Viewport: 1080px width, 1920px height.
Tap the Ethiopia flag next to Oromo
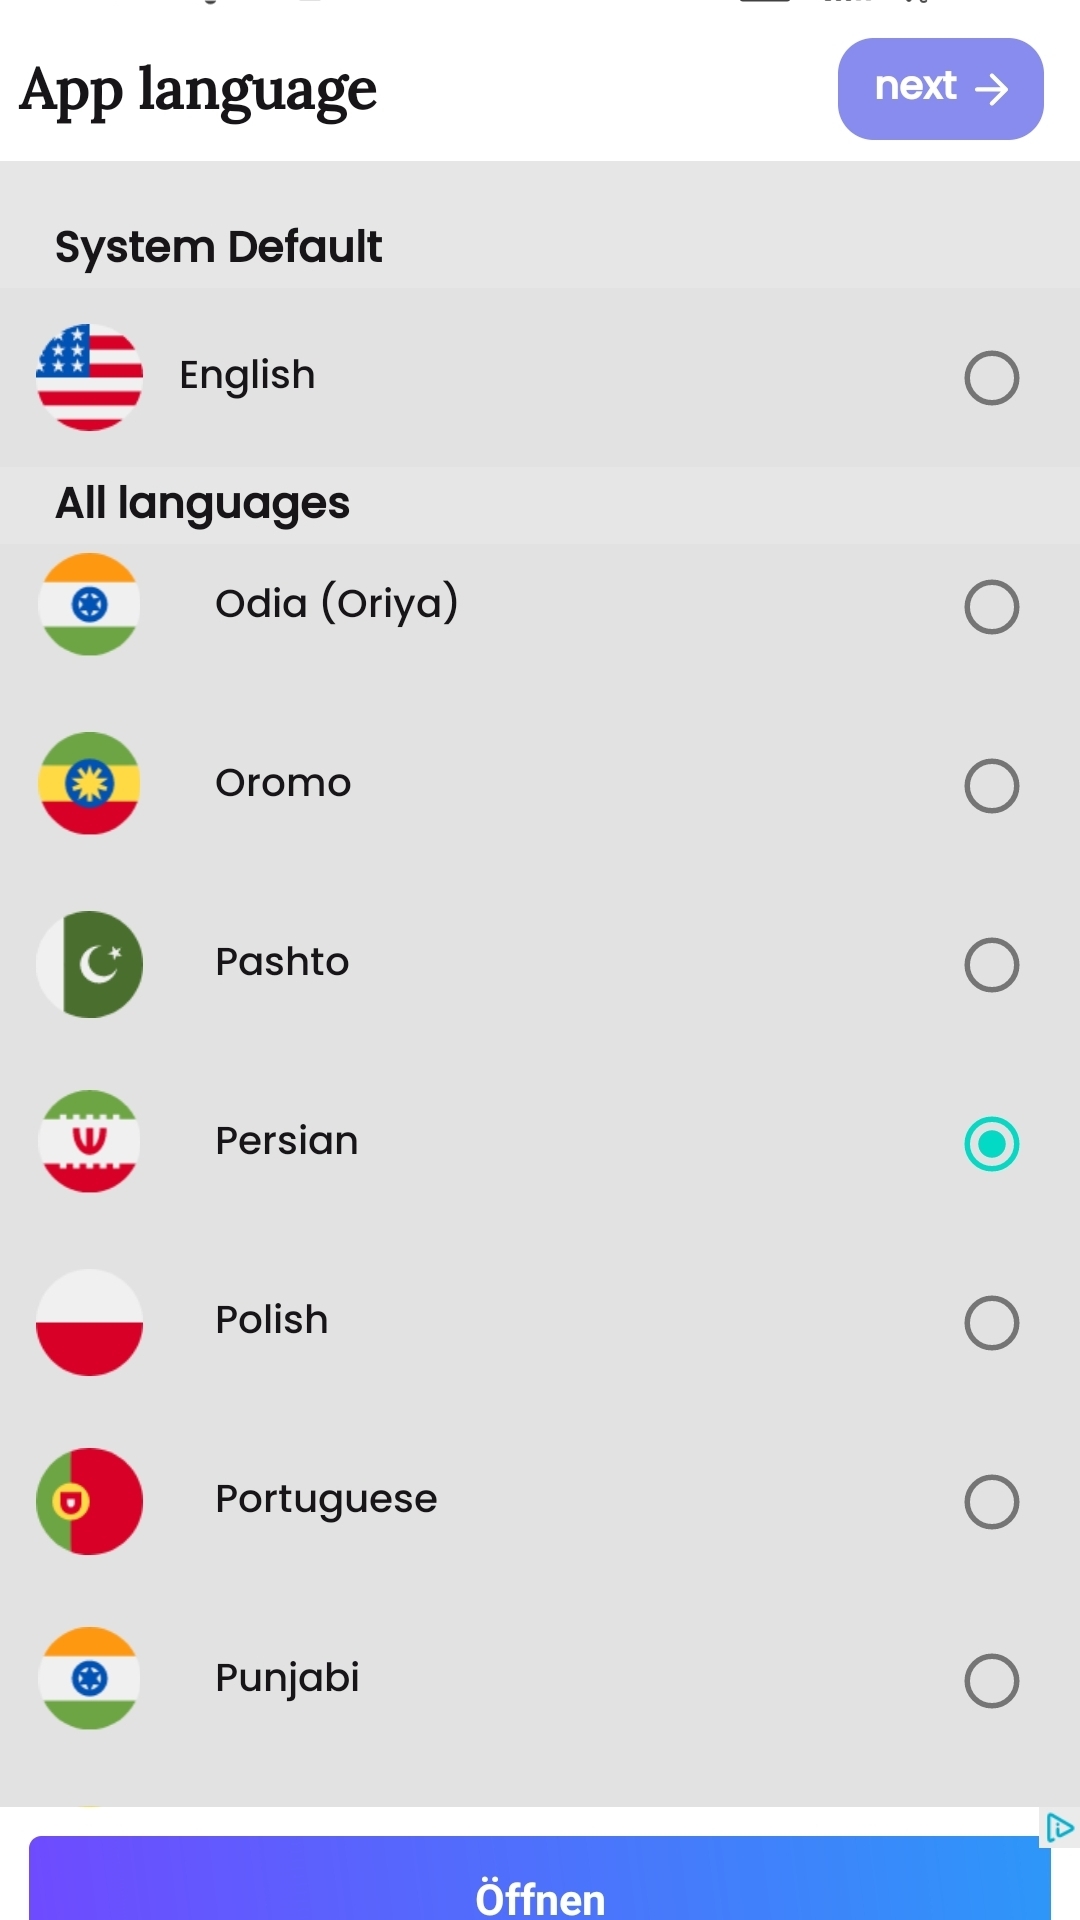(x=89, y=783)
